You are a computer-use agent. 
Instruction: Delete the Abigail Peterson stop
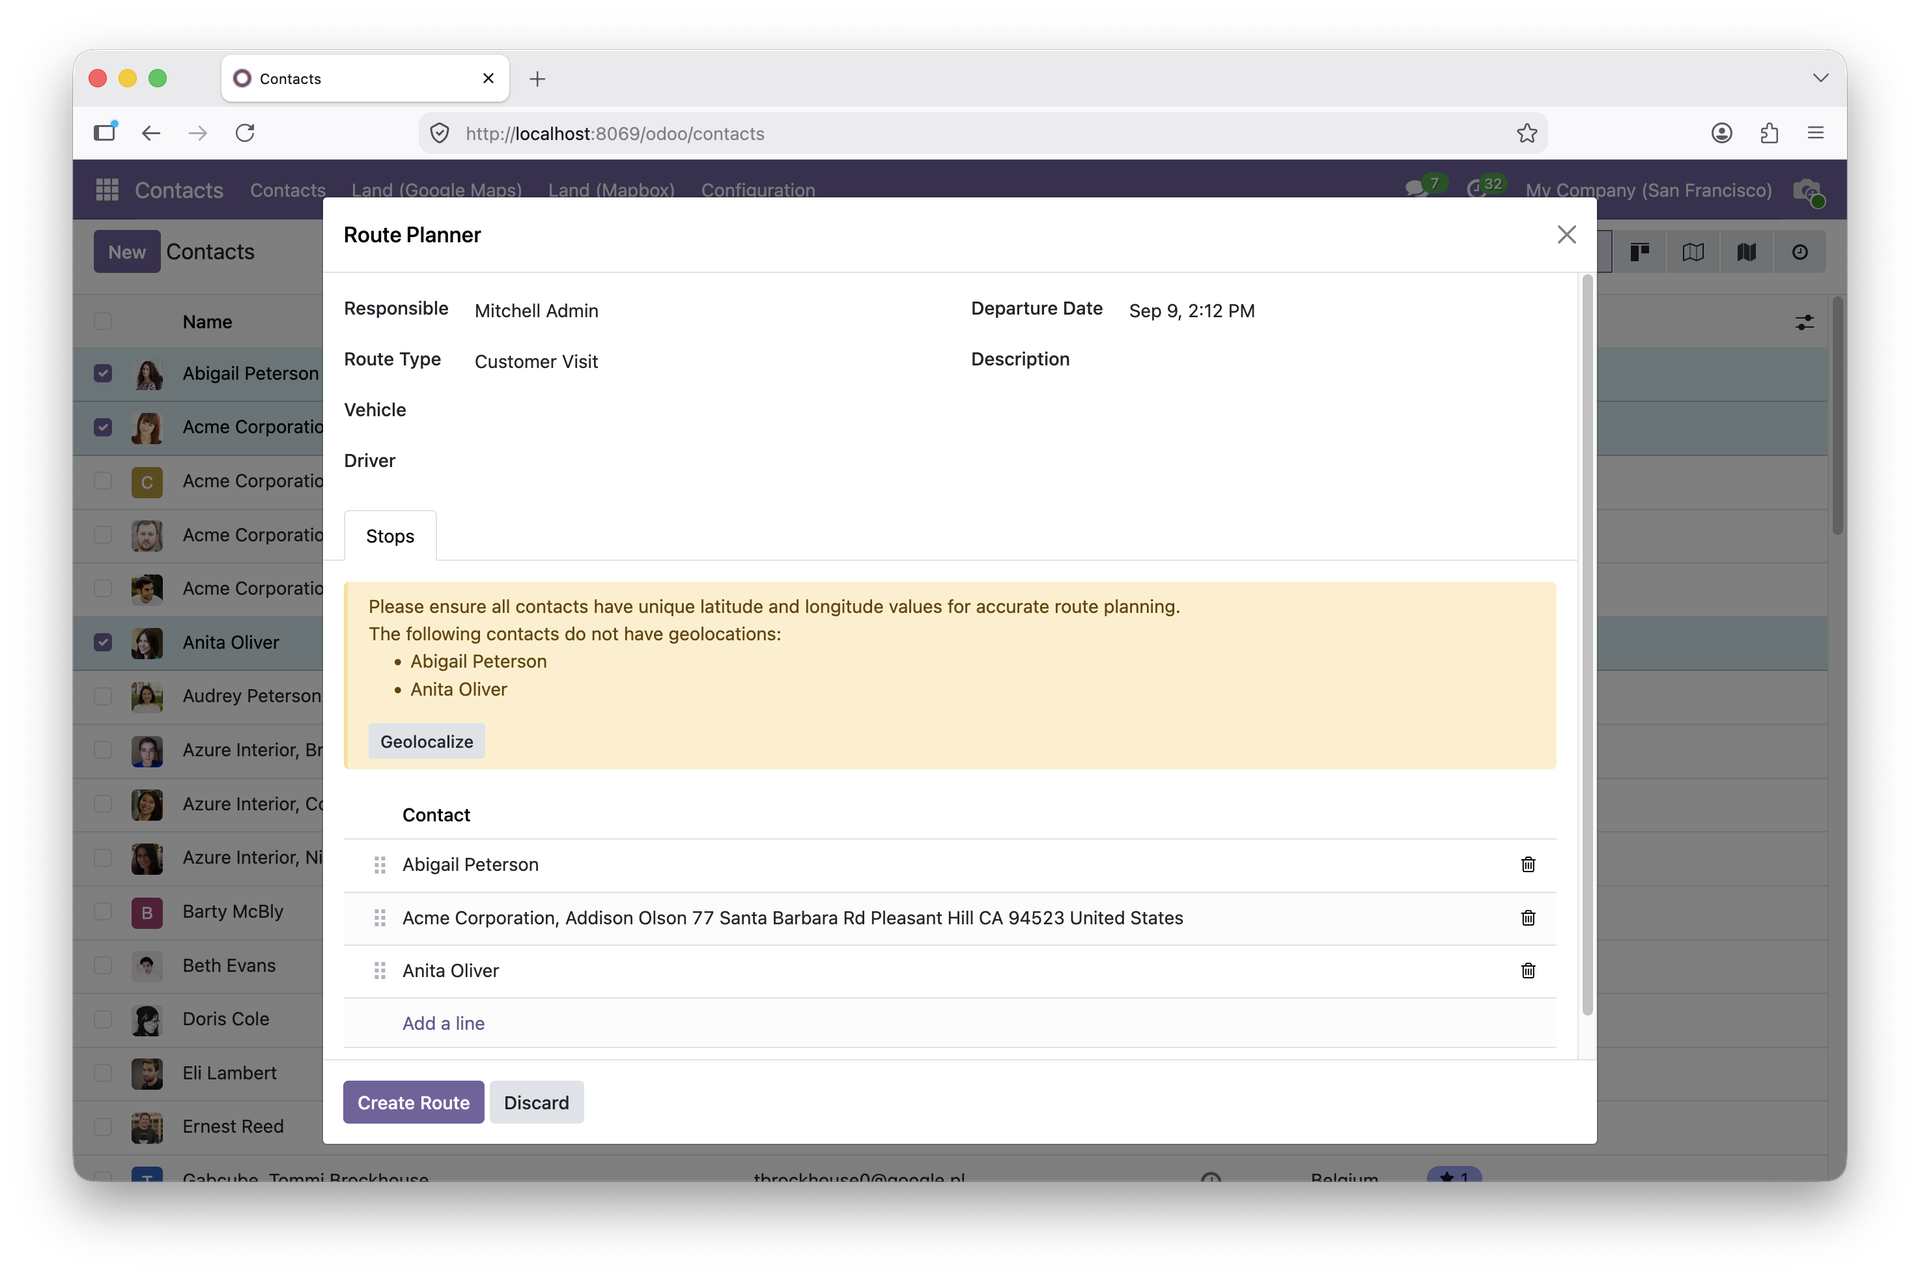[x=1527, y=864]
